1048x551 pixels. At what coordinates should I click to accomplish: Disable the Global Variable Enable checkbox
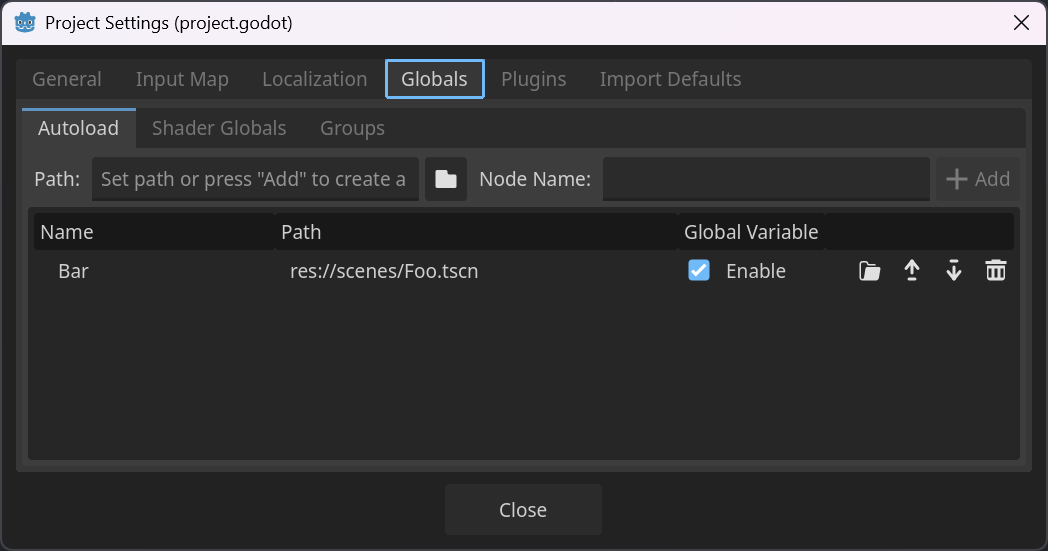[x=699, y=271]
